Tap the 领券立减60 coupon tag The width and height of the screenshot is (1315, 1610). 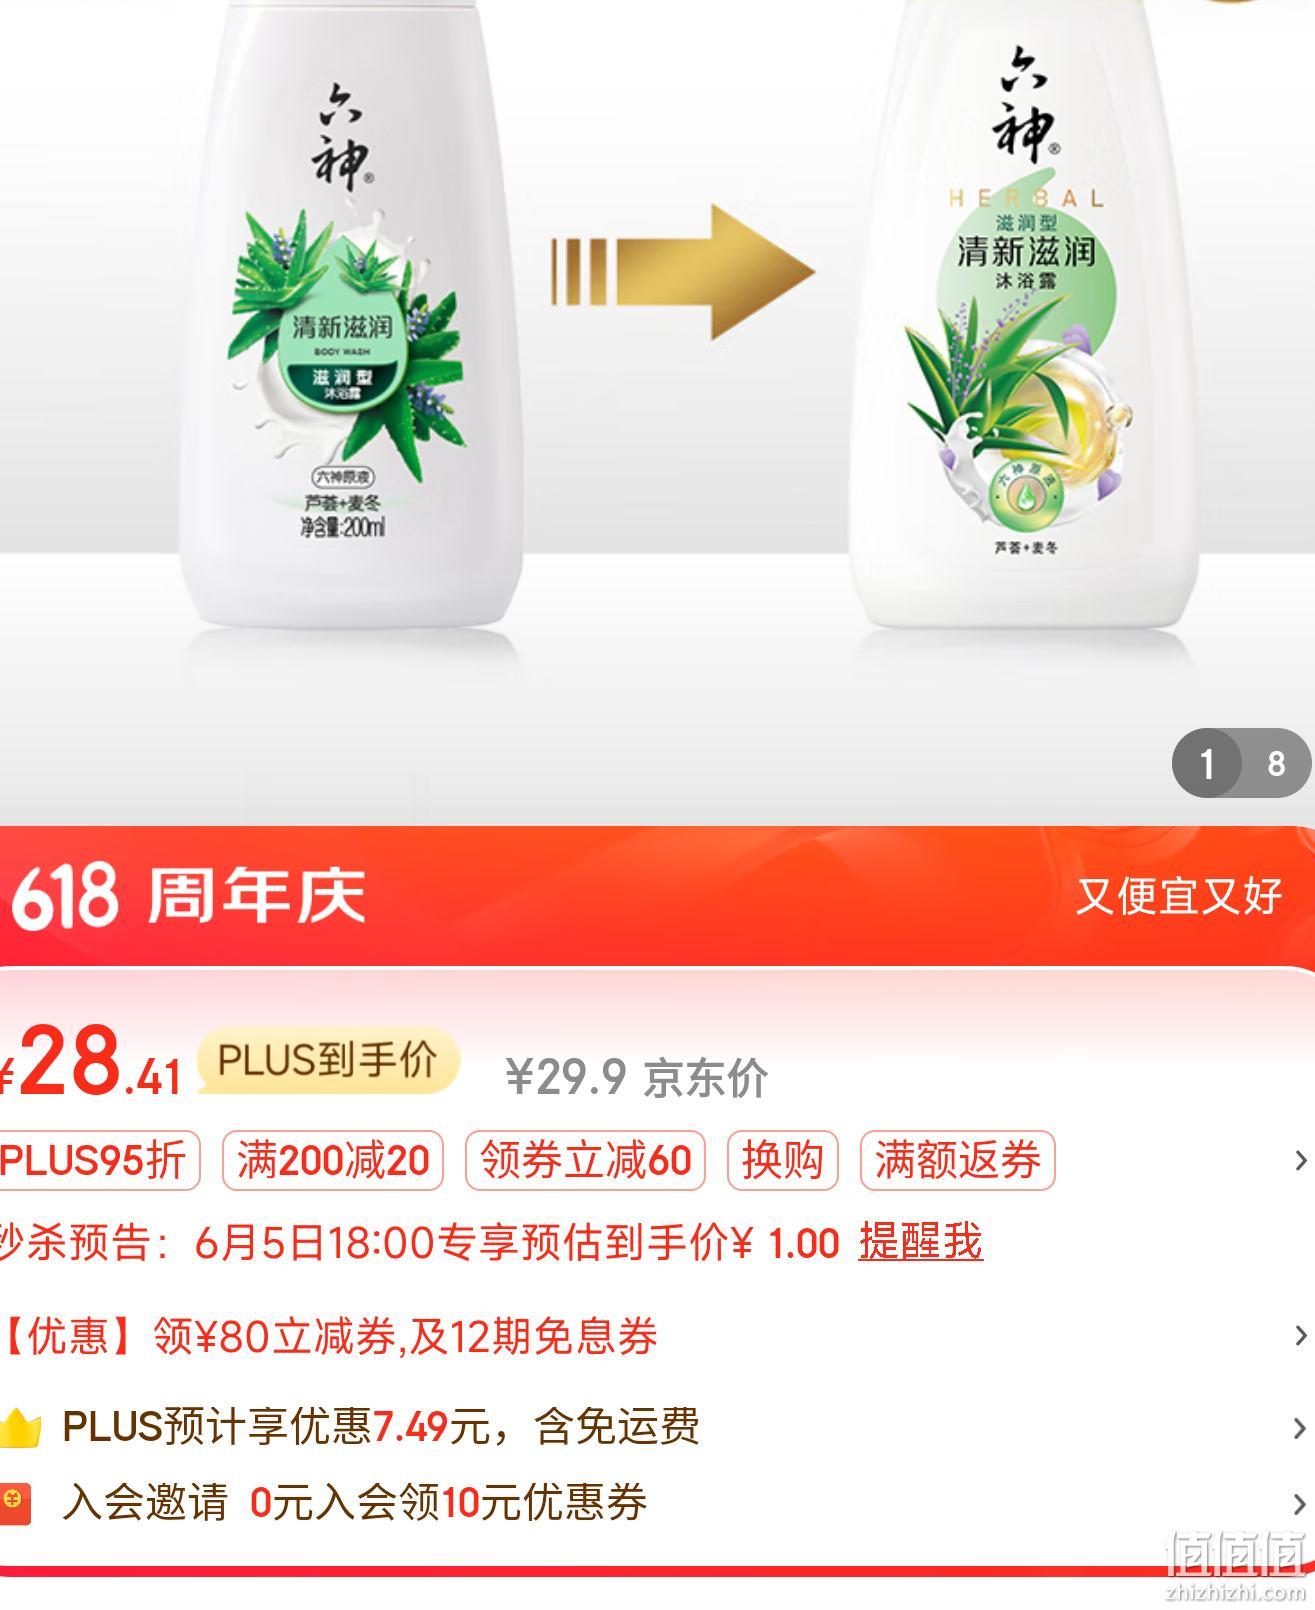tap(585, 1161)
